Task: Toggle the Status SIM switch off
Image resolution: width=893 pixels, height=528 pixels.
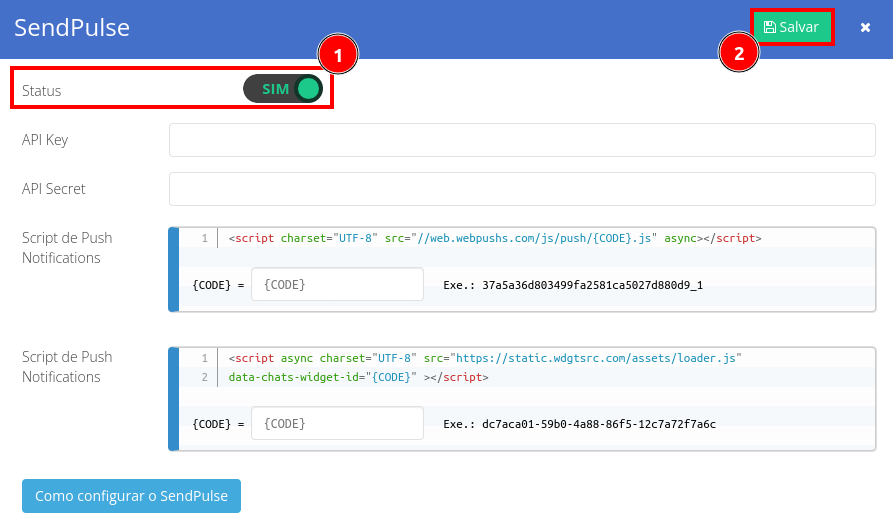Action: (283, 89)
